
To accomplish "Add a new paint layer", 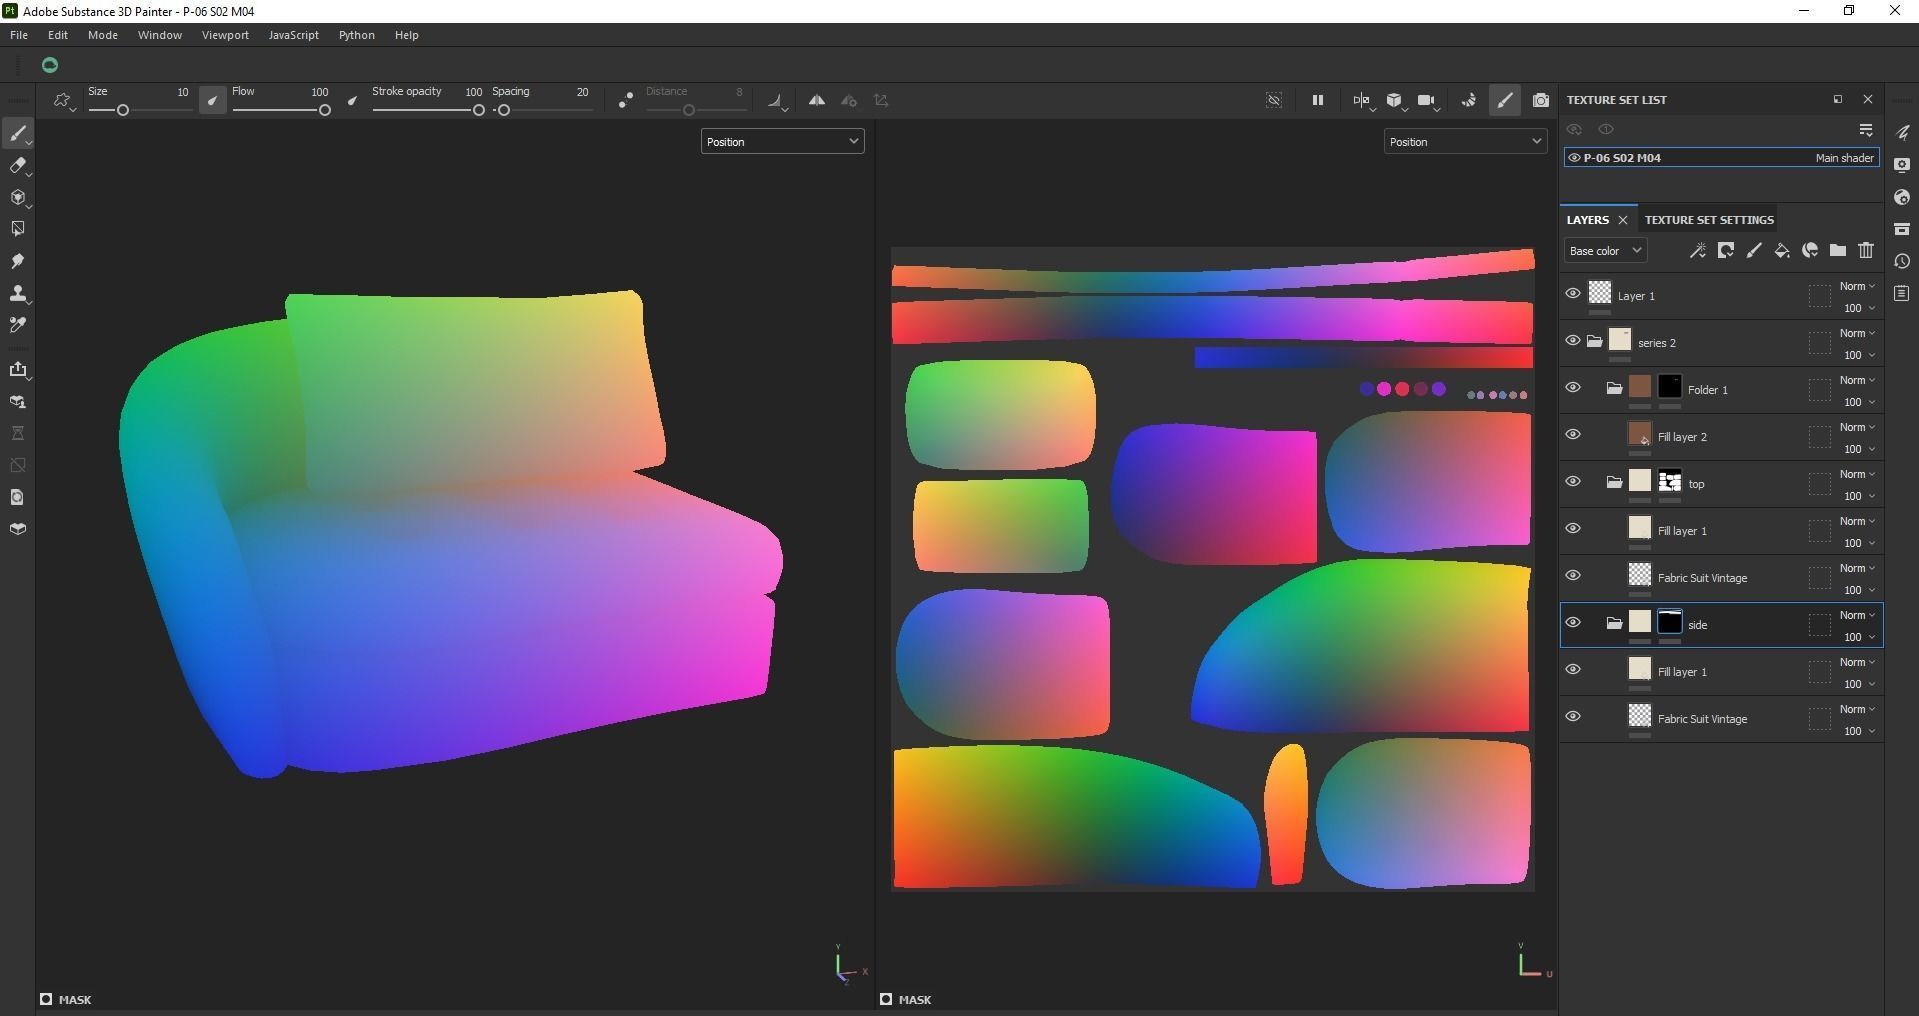I will (1753, 251).
